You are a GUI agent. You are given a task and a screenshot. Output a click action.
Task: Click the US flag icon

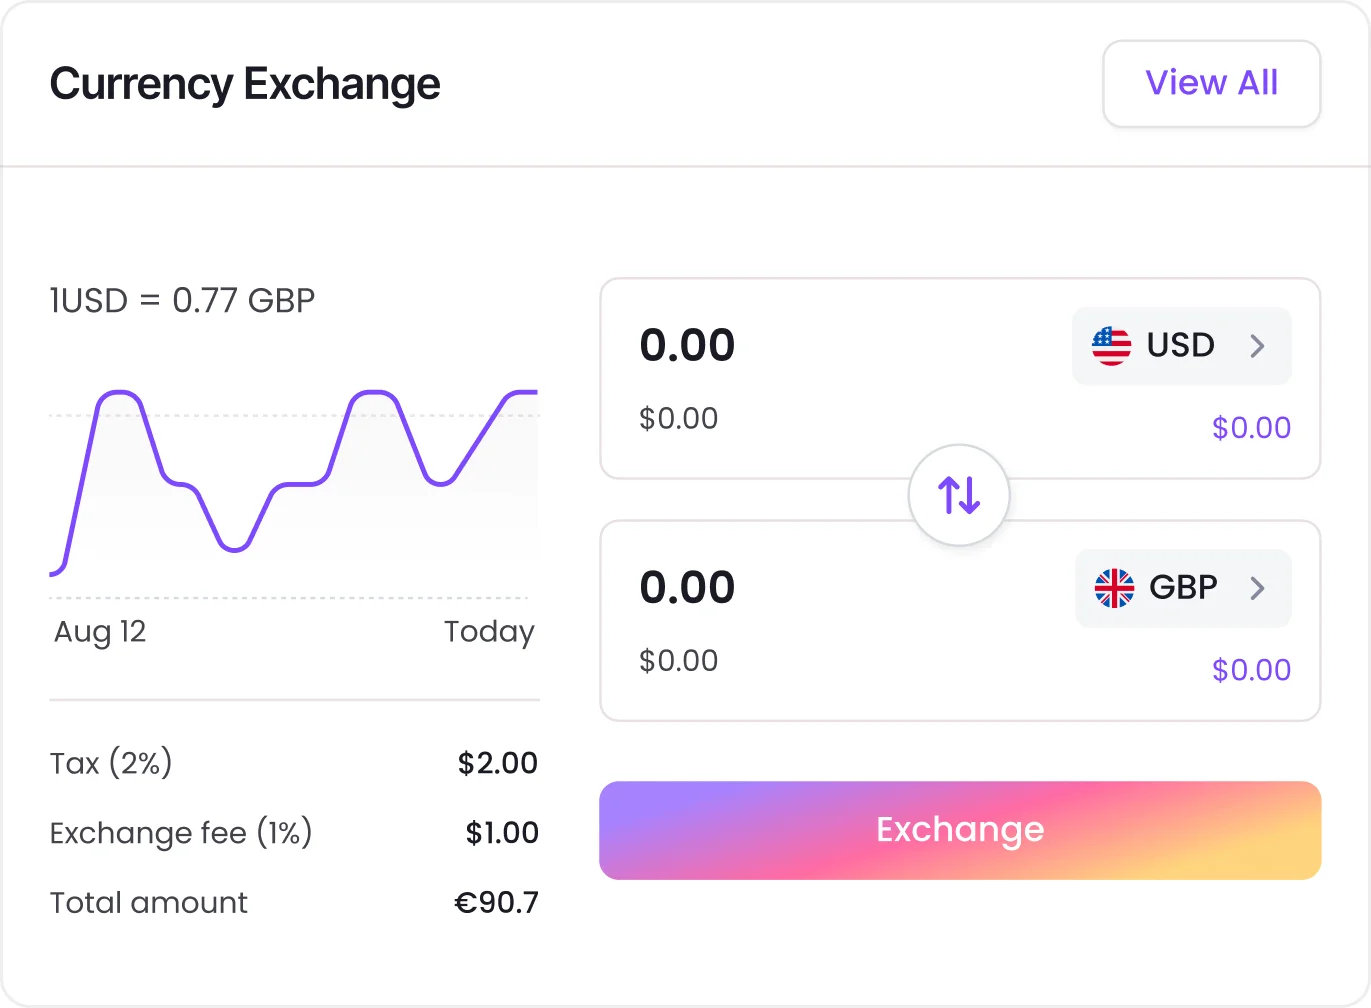pos(1110,346)
